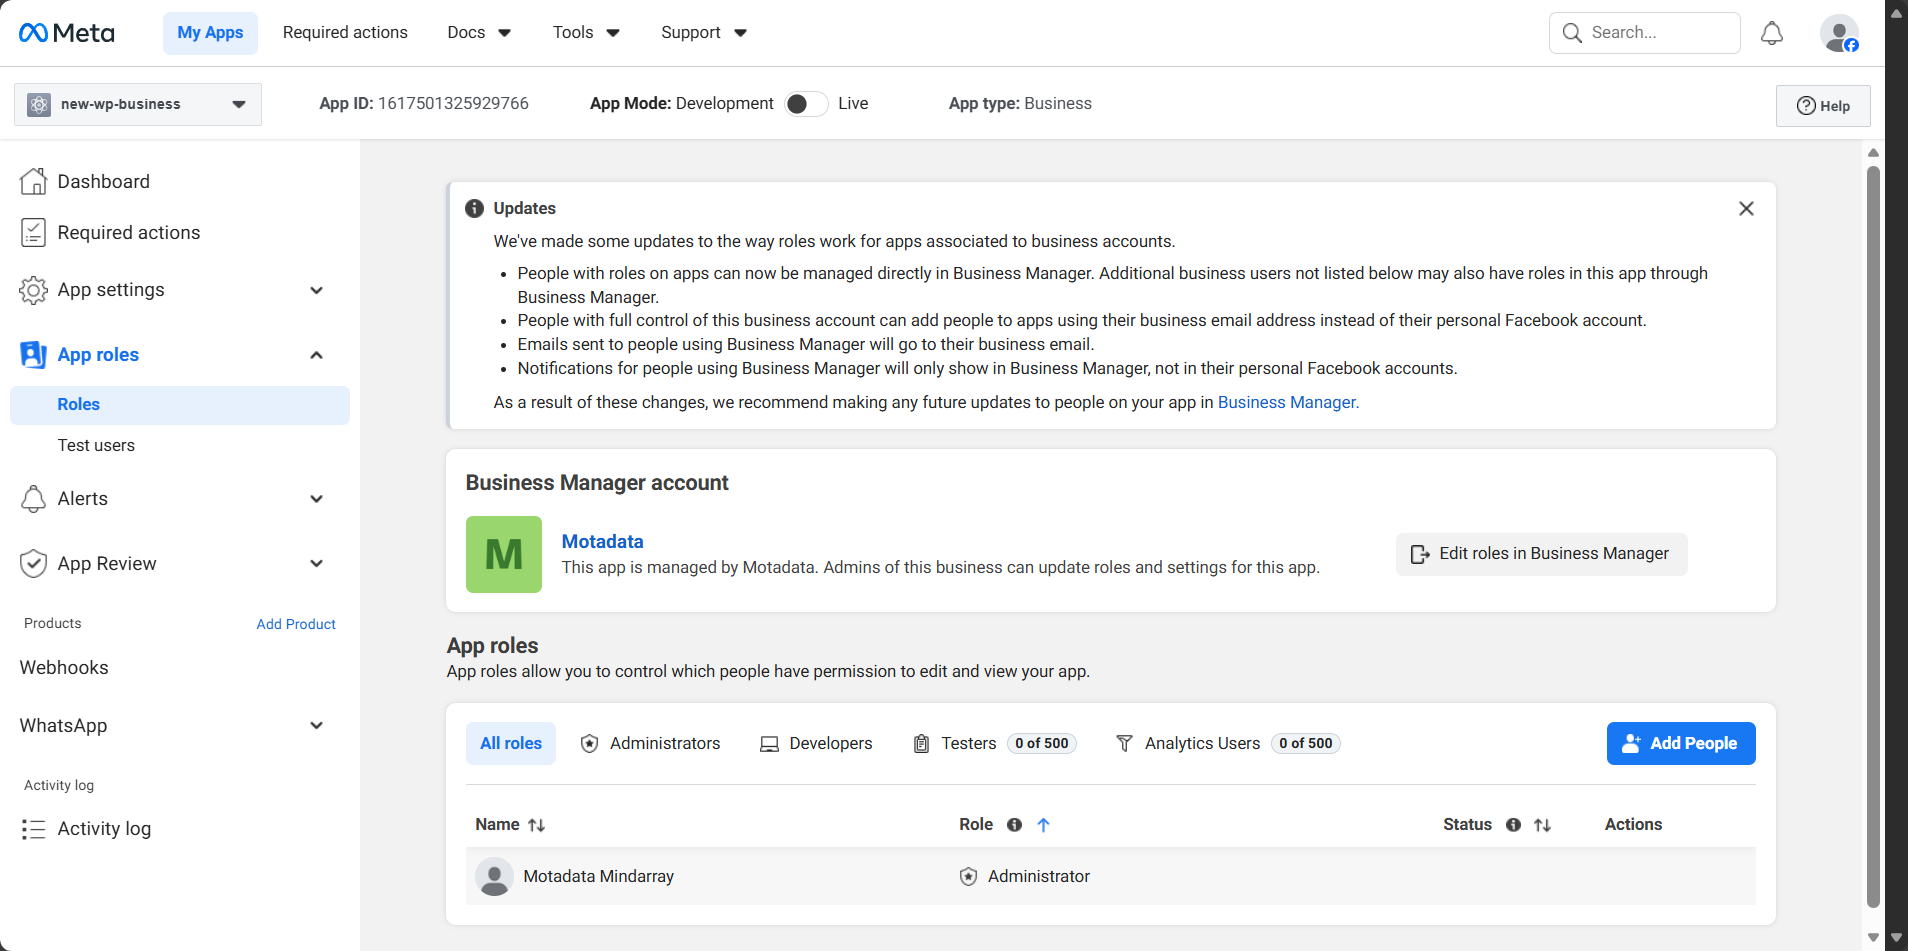Click the Dashboard house icon

33,181
